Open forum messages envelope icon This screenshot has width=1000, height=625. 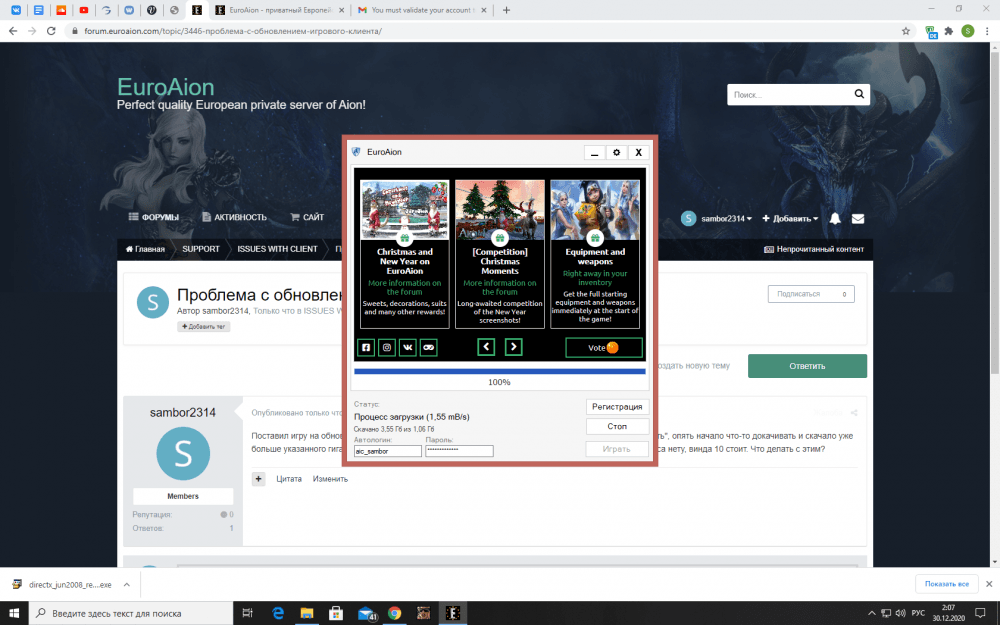(858, 218)
